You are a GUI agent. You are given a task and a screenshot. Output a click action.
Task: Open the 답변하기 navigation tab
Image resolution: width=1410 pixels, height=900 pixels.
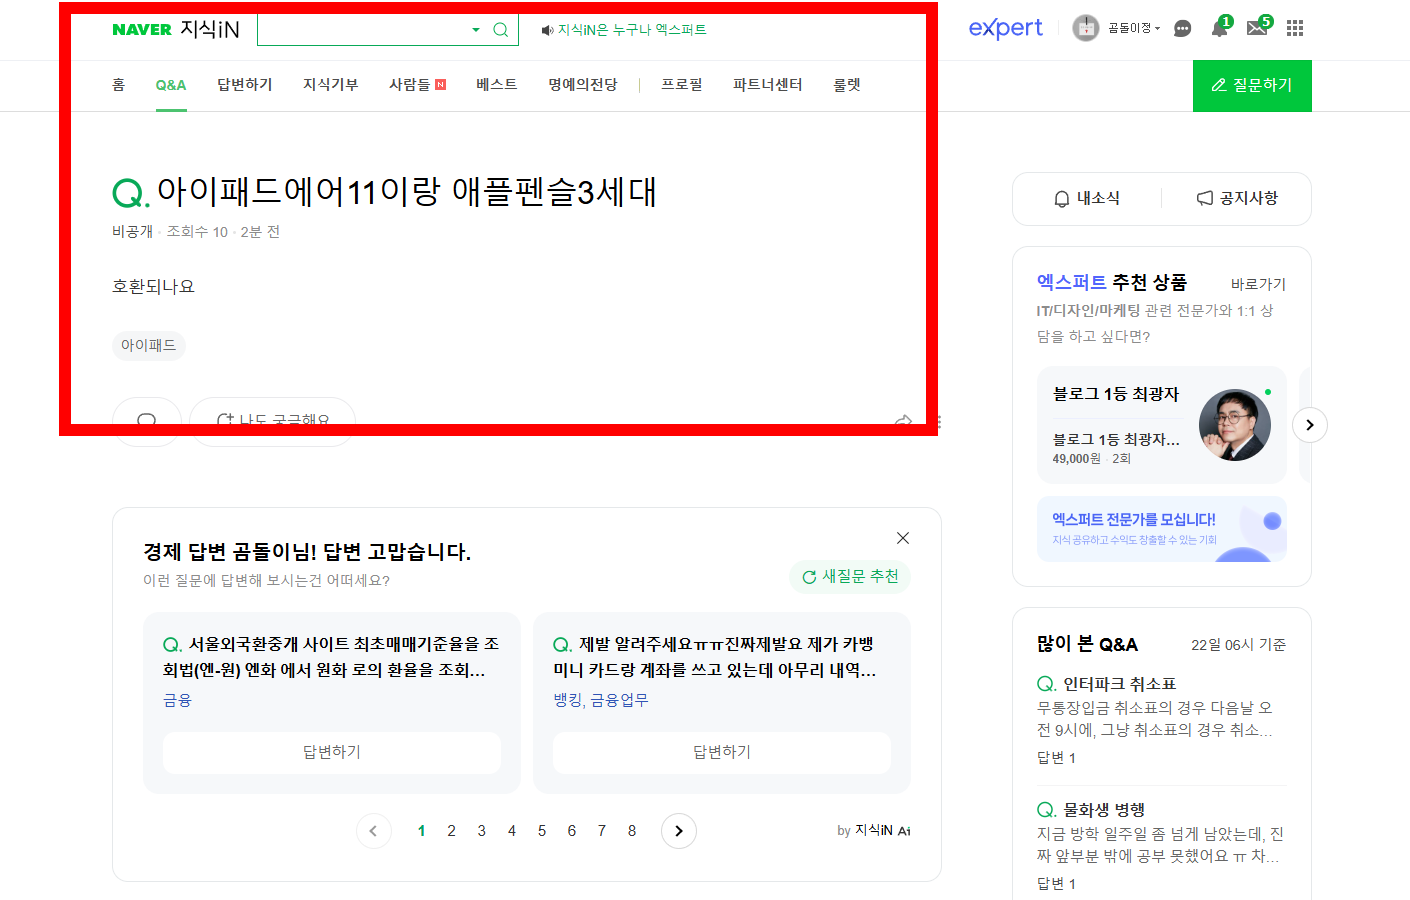(x=245, y=85)
